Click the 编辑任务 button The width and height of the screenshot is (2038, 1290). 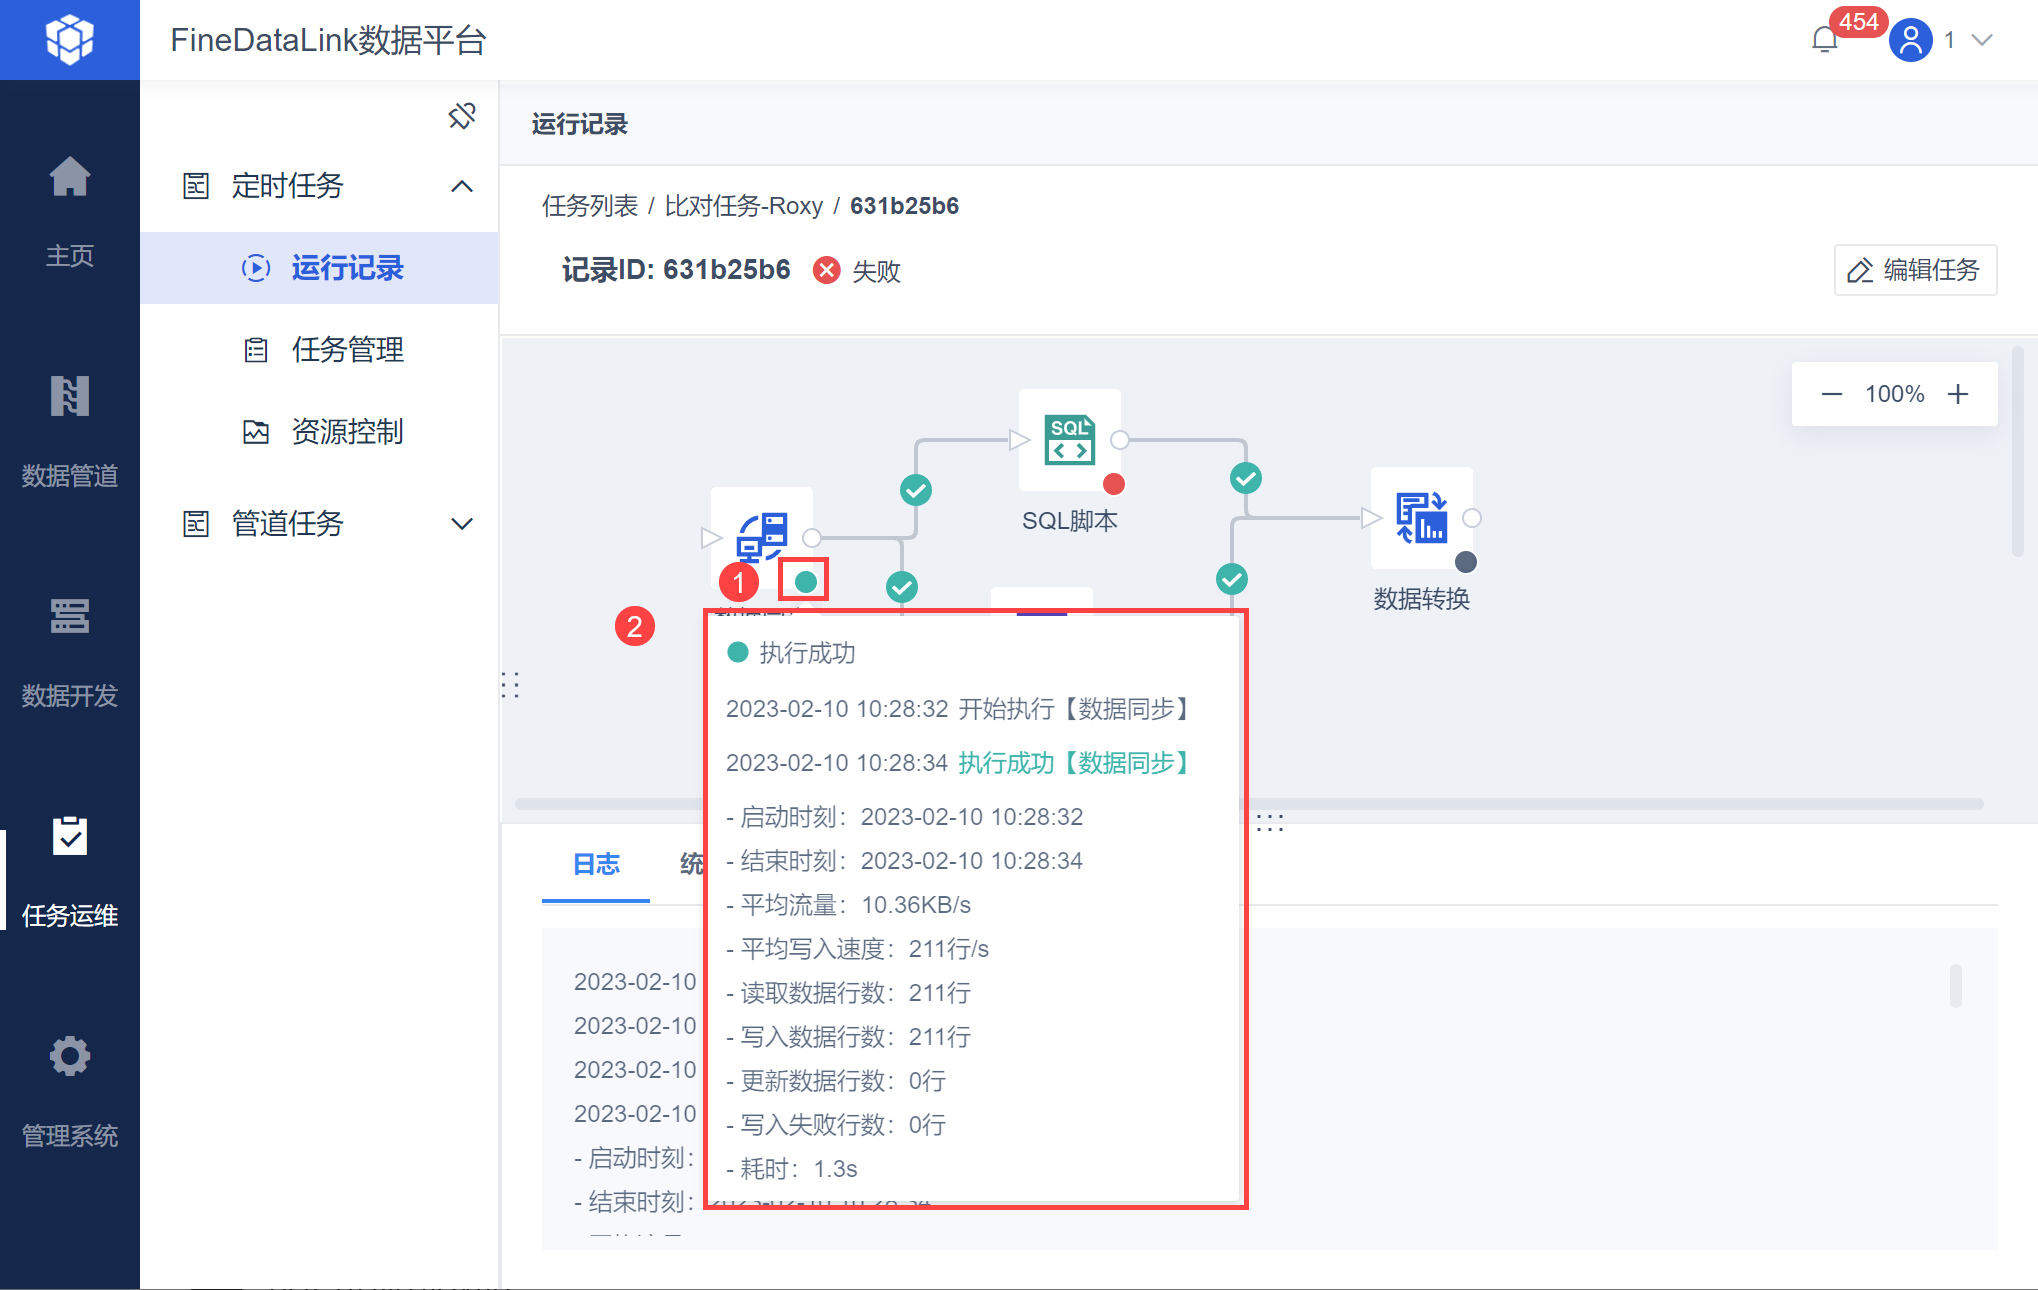(x=1915, y=270)
